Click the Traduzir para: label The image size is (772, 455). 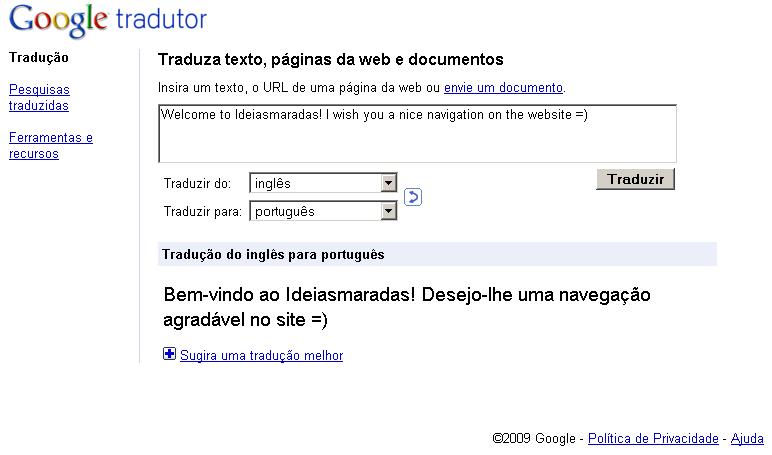pos(203,212)
